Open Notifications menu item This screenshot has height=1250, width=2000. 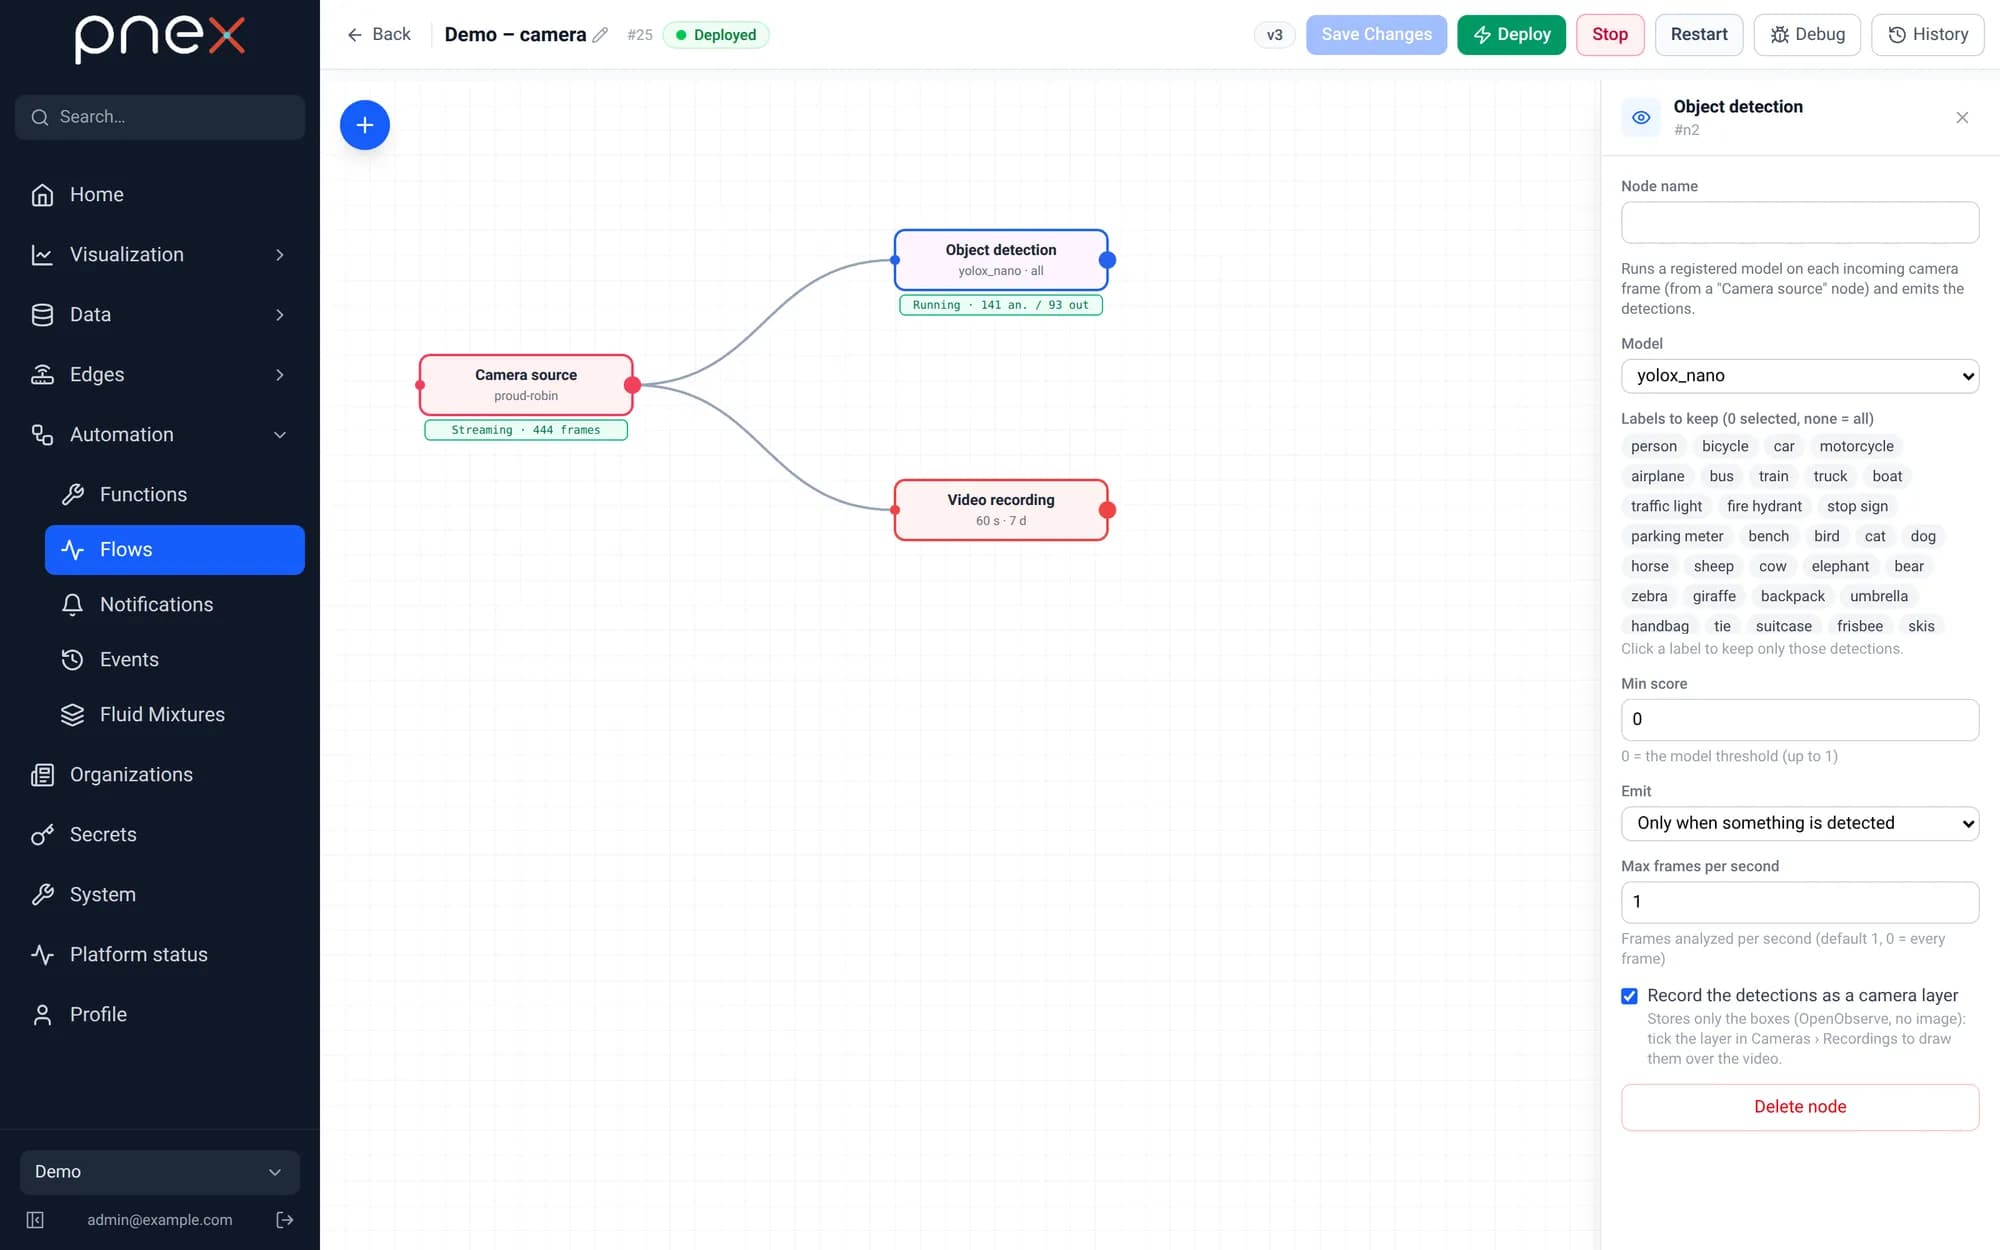coord(175,605)
